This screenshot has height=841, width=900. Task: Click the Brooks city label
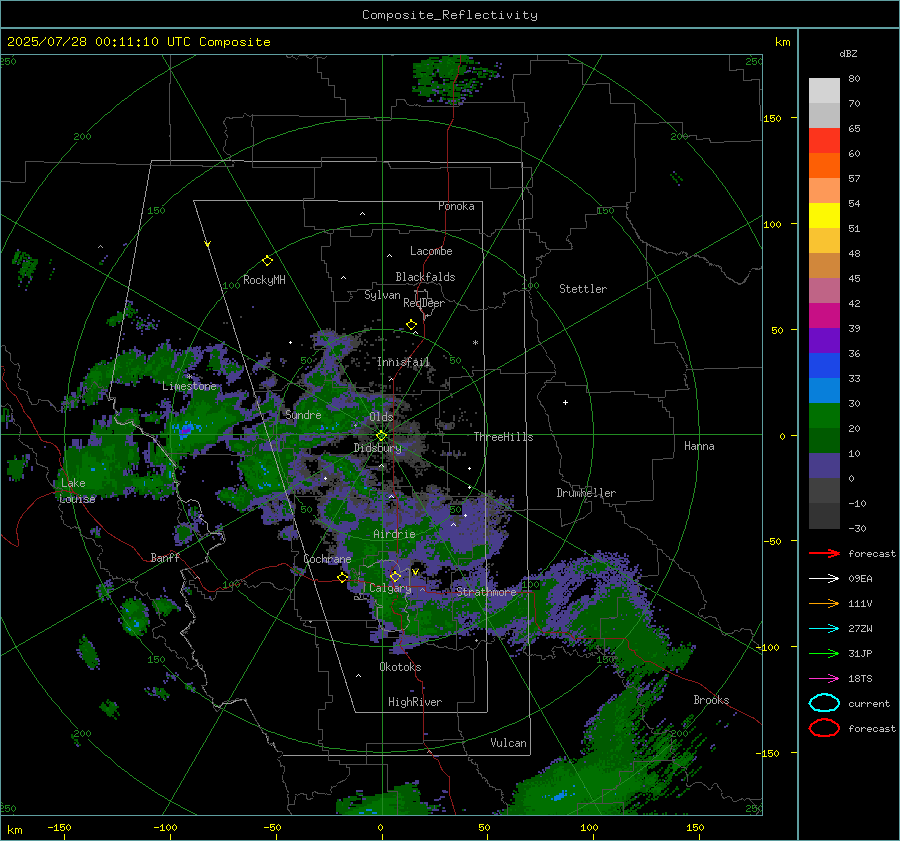tap(711, 700)
